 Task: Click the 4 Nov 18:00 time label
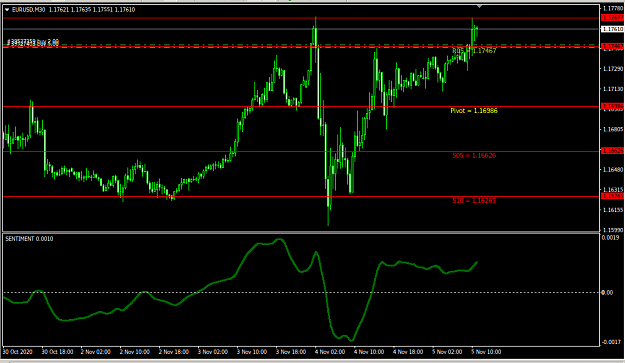(408, 352)
